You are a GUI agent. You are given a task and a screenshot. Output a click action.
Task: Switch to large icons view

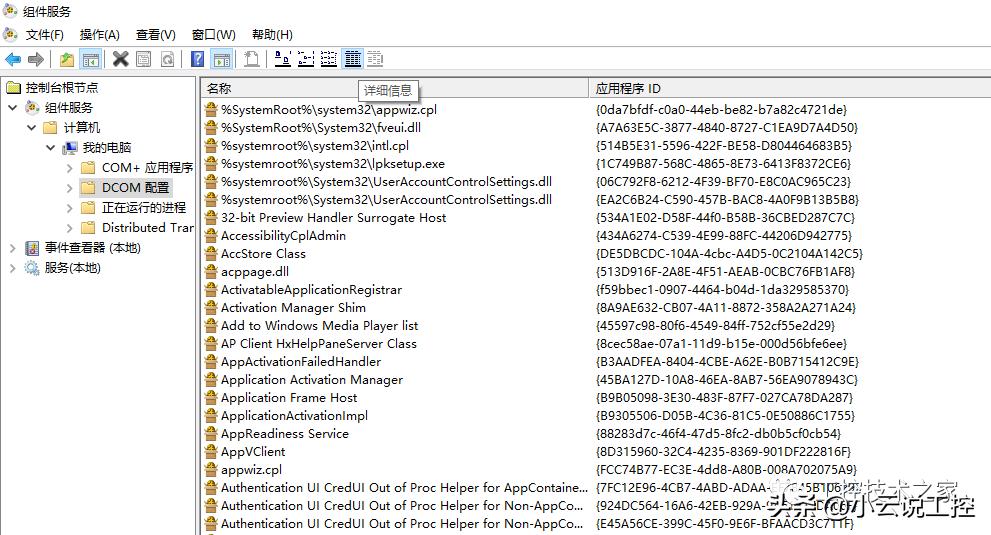point(283,59)
